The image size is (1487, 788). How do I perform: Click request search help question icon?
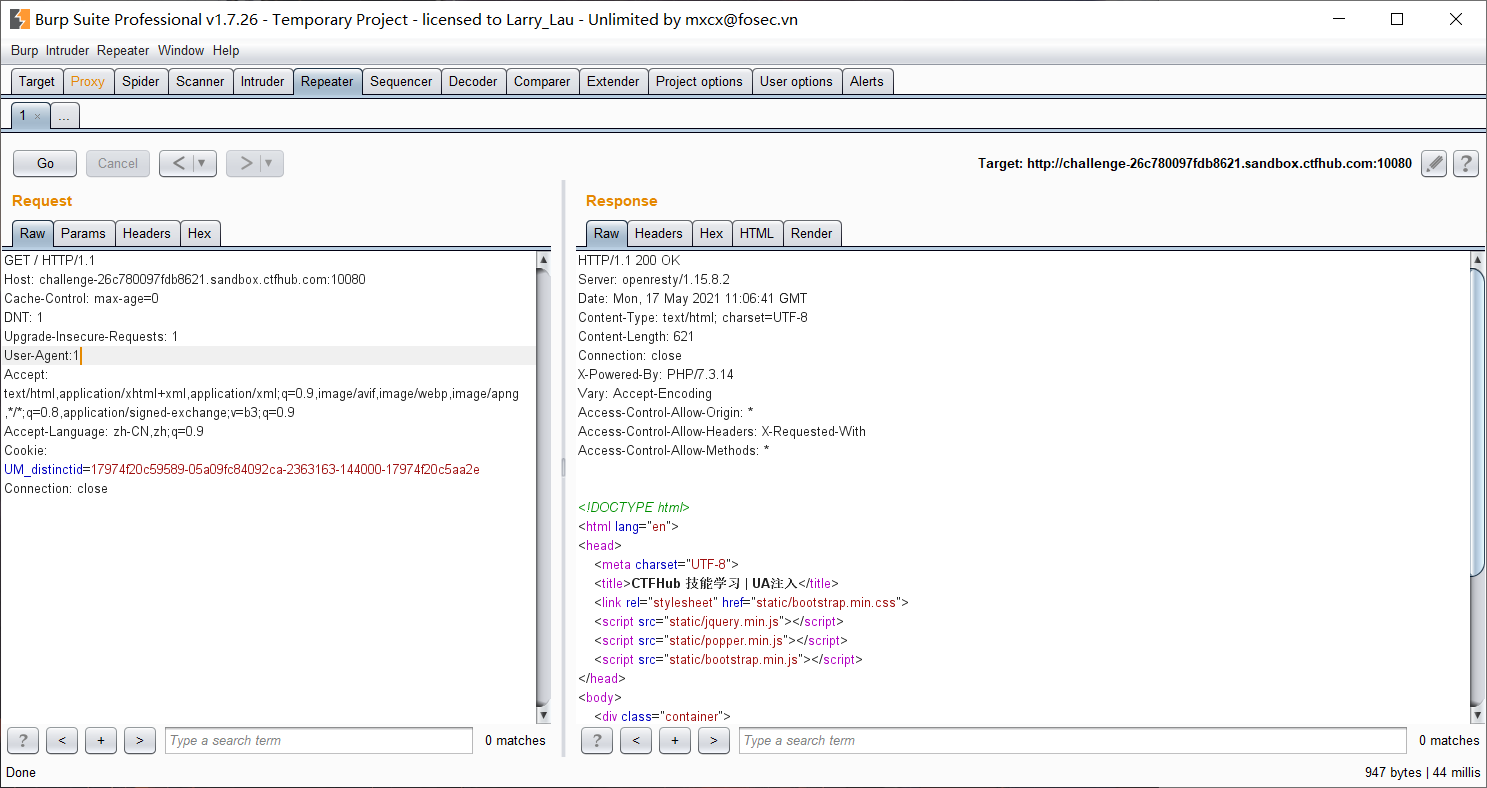(x=22, y=740)
